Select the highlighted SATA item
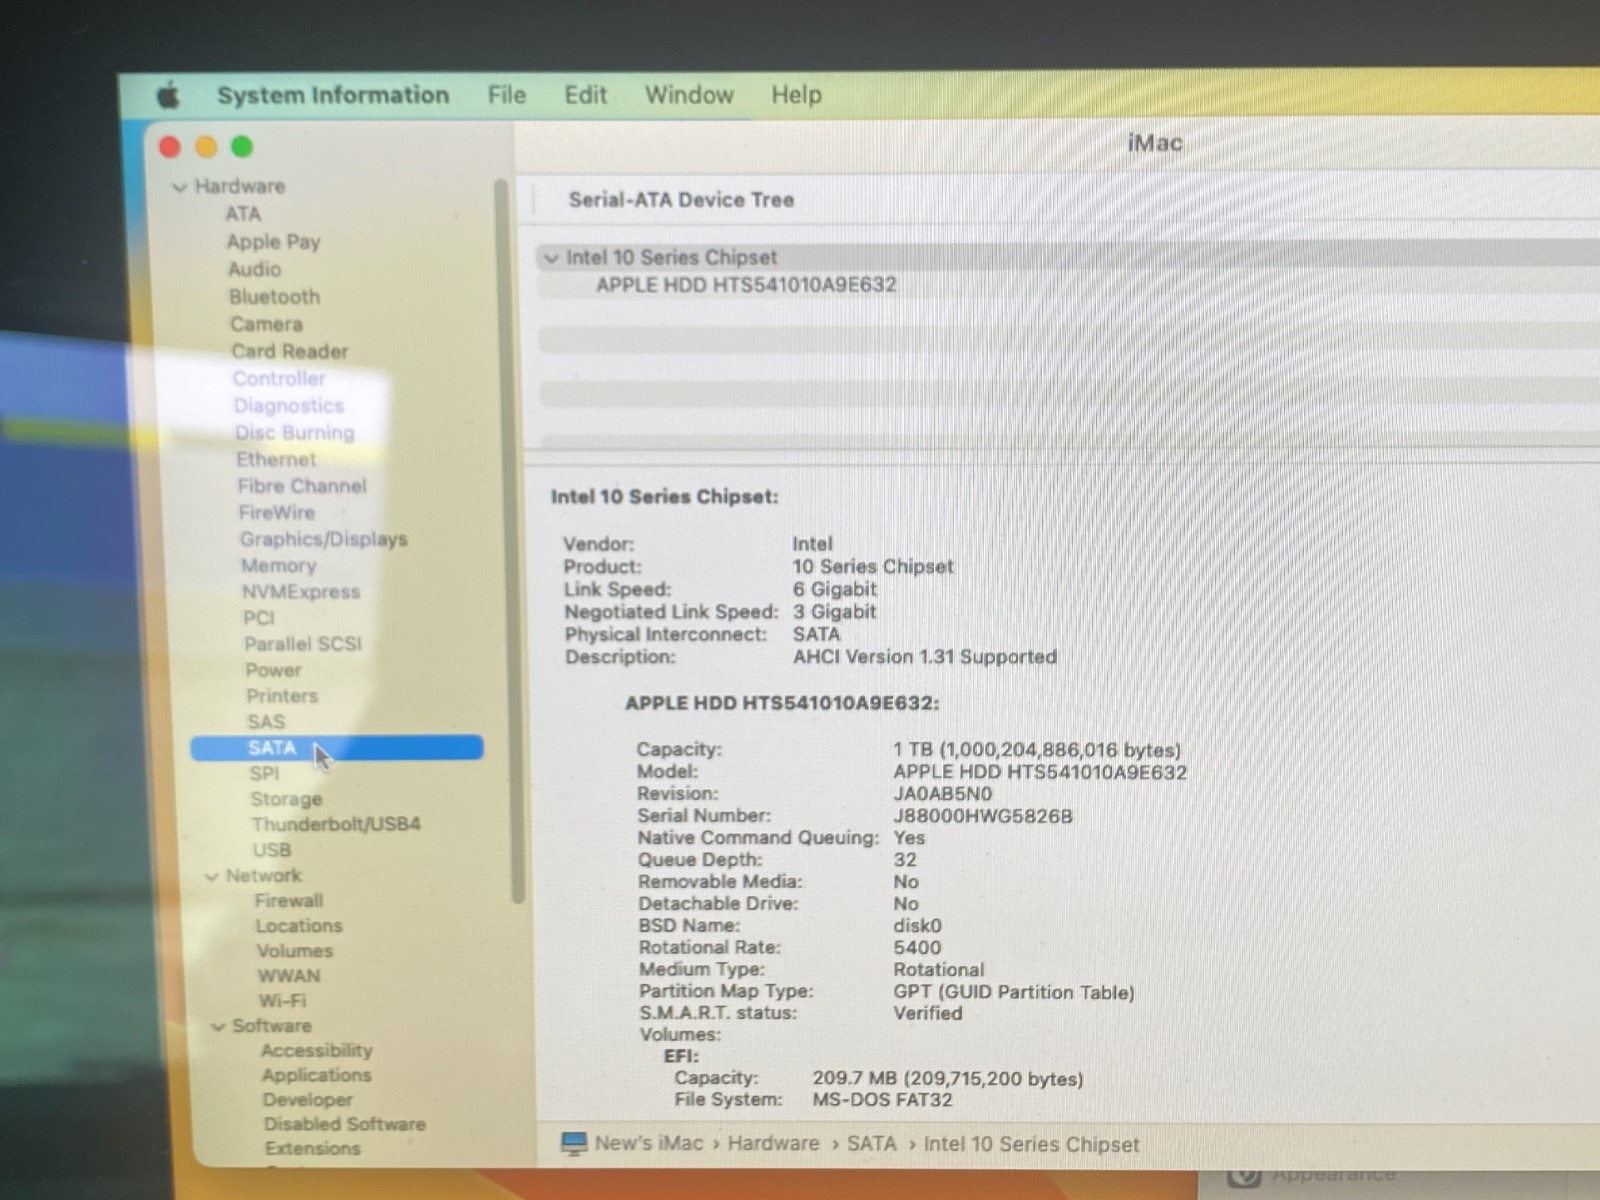The image size is (1600, 1200). (337, 748)
